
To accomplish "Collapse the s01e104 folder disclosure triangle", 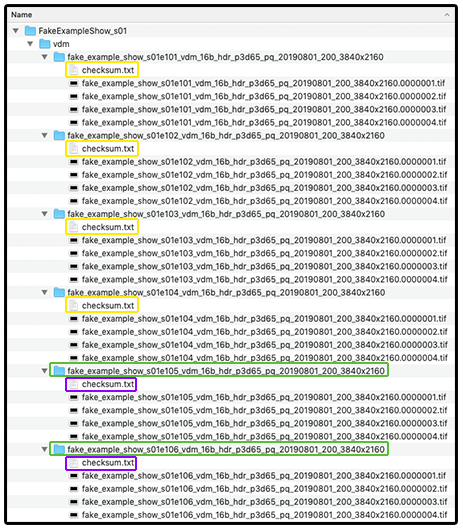I will pyautogui.click(x=45, y=292).
